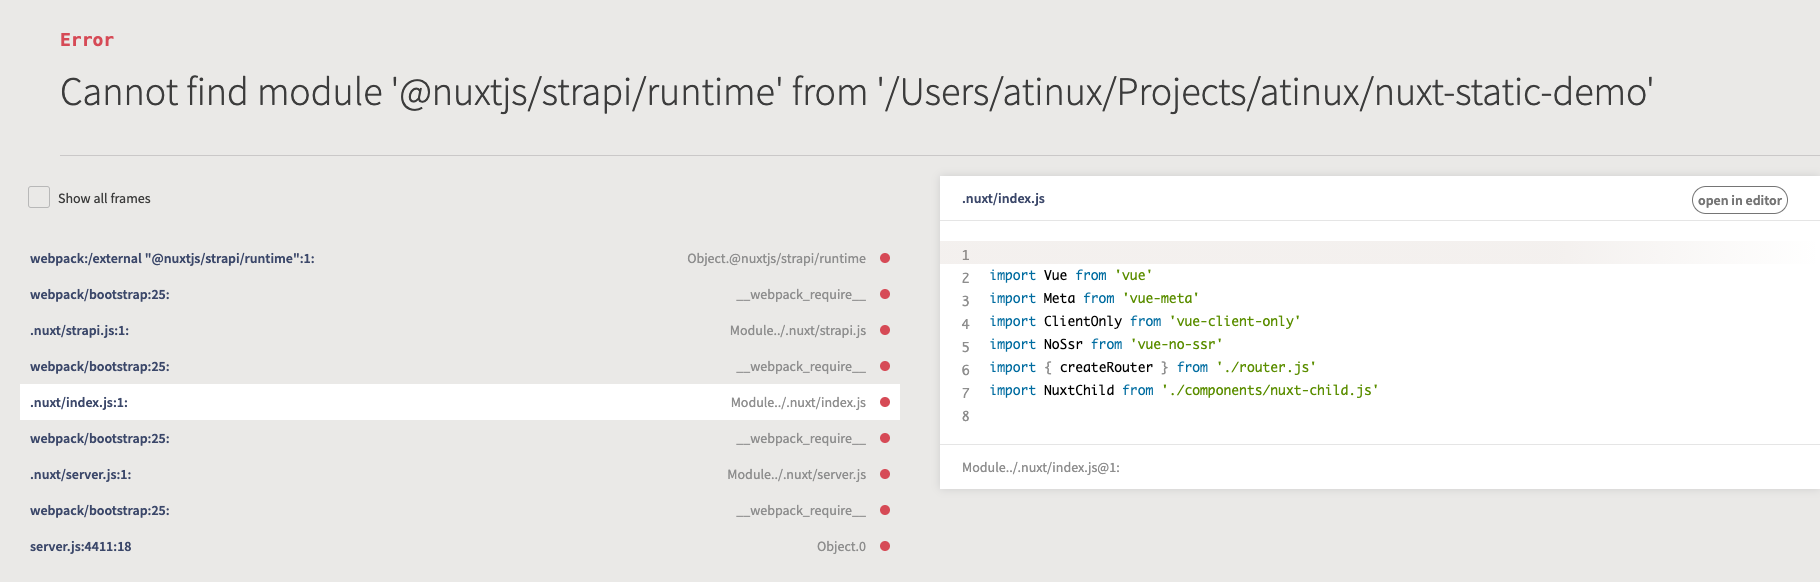Click the Module../.nuxt/strapi.js label
Viewport: 1820px width, 582px height.
pos(798,330)
